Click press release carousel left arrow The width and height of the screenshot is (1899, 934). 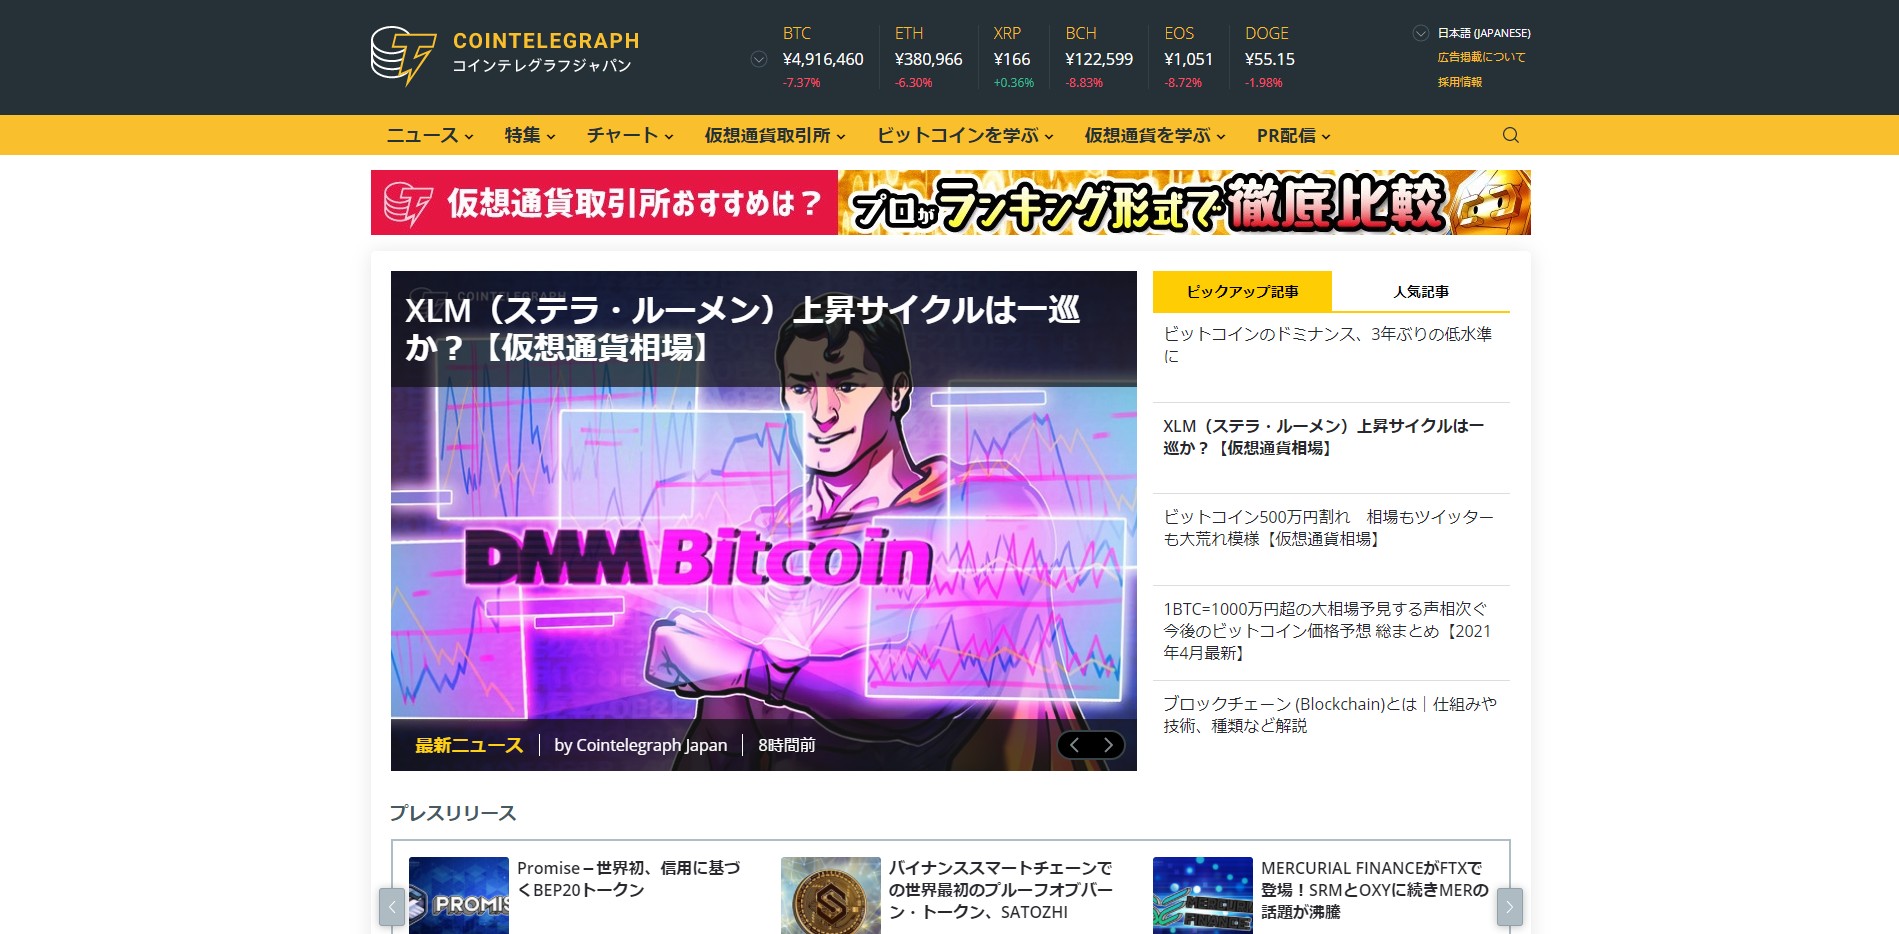(x=392, y=907)
